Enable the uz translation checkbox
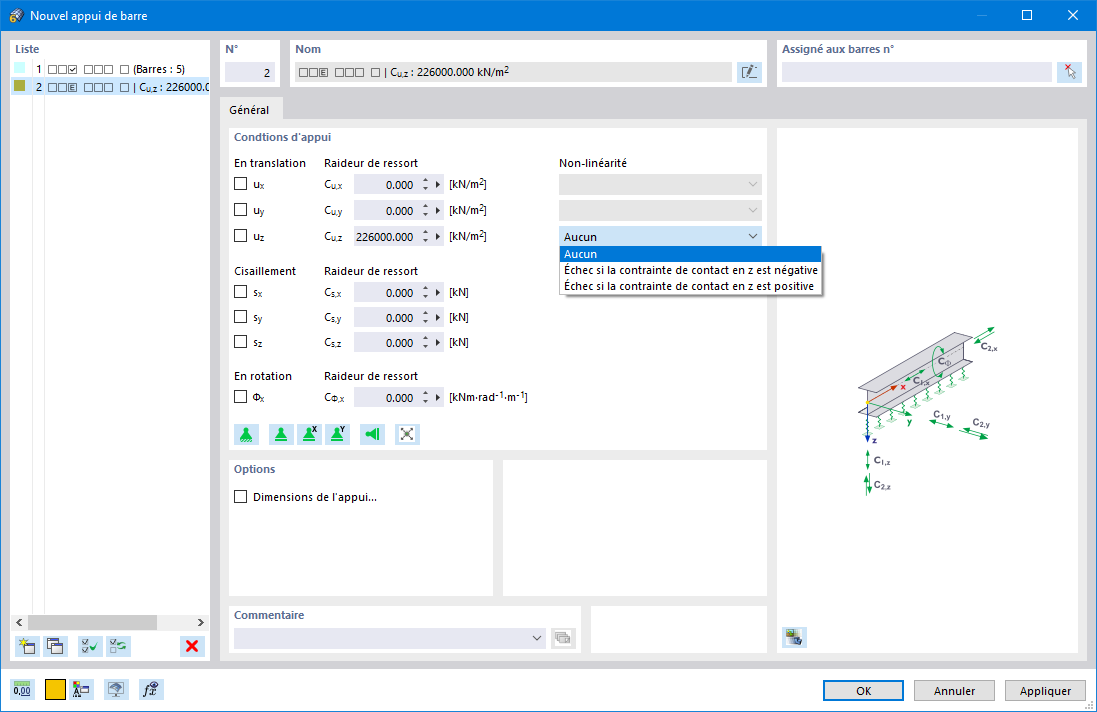Screen dimensions: 1097x712 tap(241, 236)
